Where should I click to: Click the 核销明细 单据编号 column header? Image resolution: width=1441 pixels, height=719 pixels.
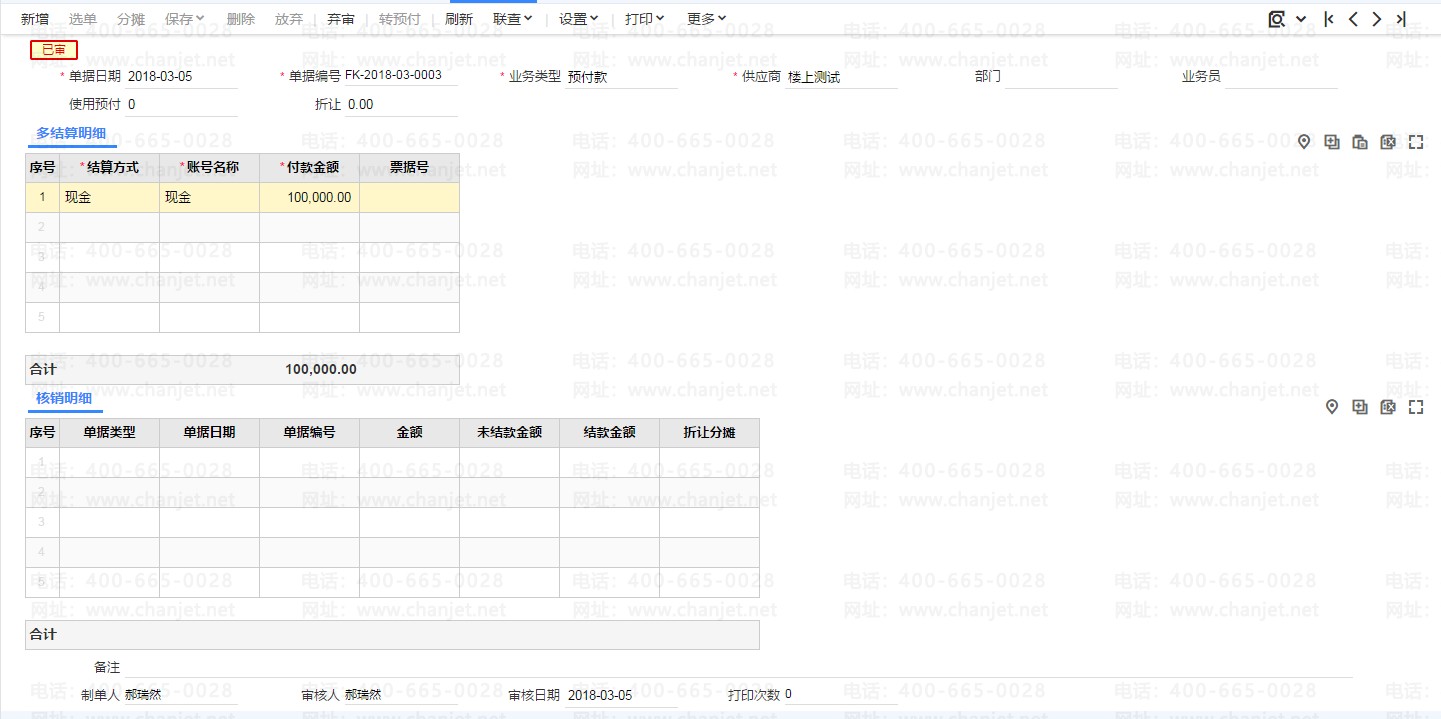click(x=309, y=433)
